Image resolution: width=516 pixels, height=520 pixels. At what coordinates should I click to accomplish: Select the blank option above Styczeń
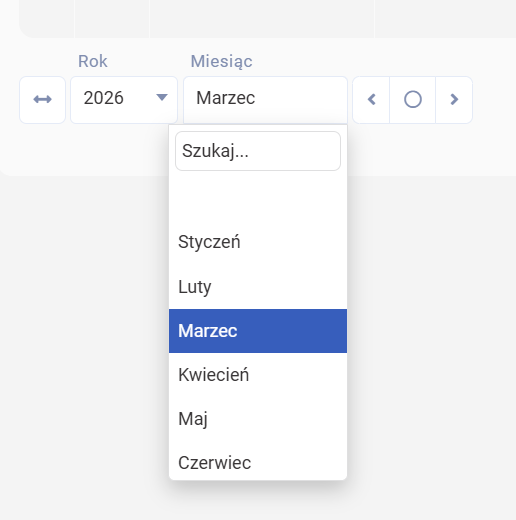pyautogui.click(x=258, y=198)
